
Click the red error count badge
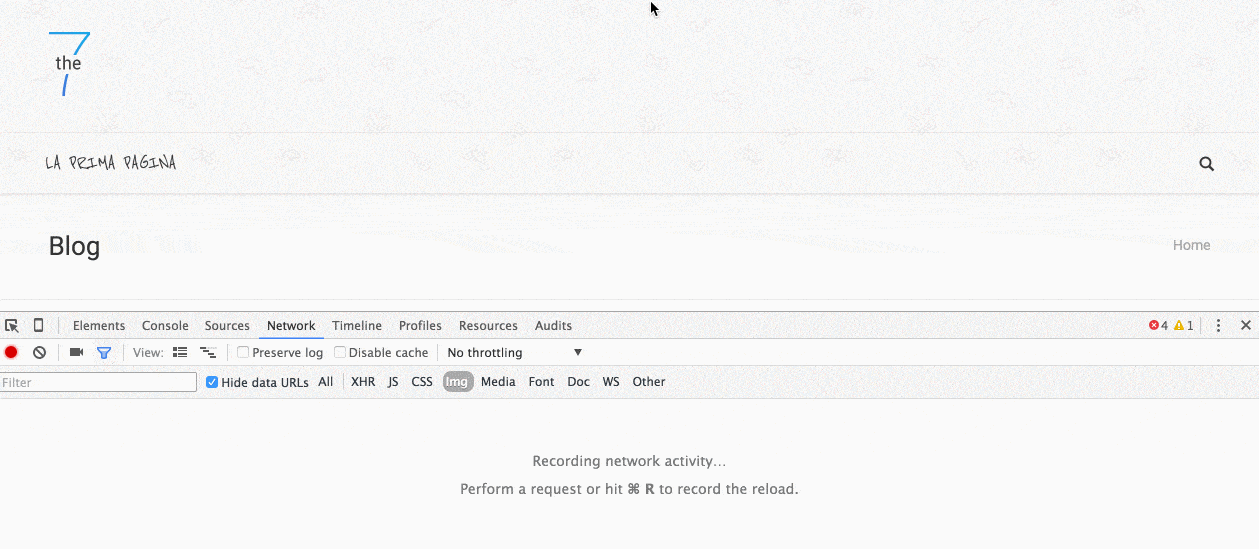tap(1158, 326)
